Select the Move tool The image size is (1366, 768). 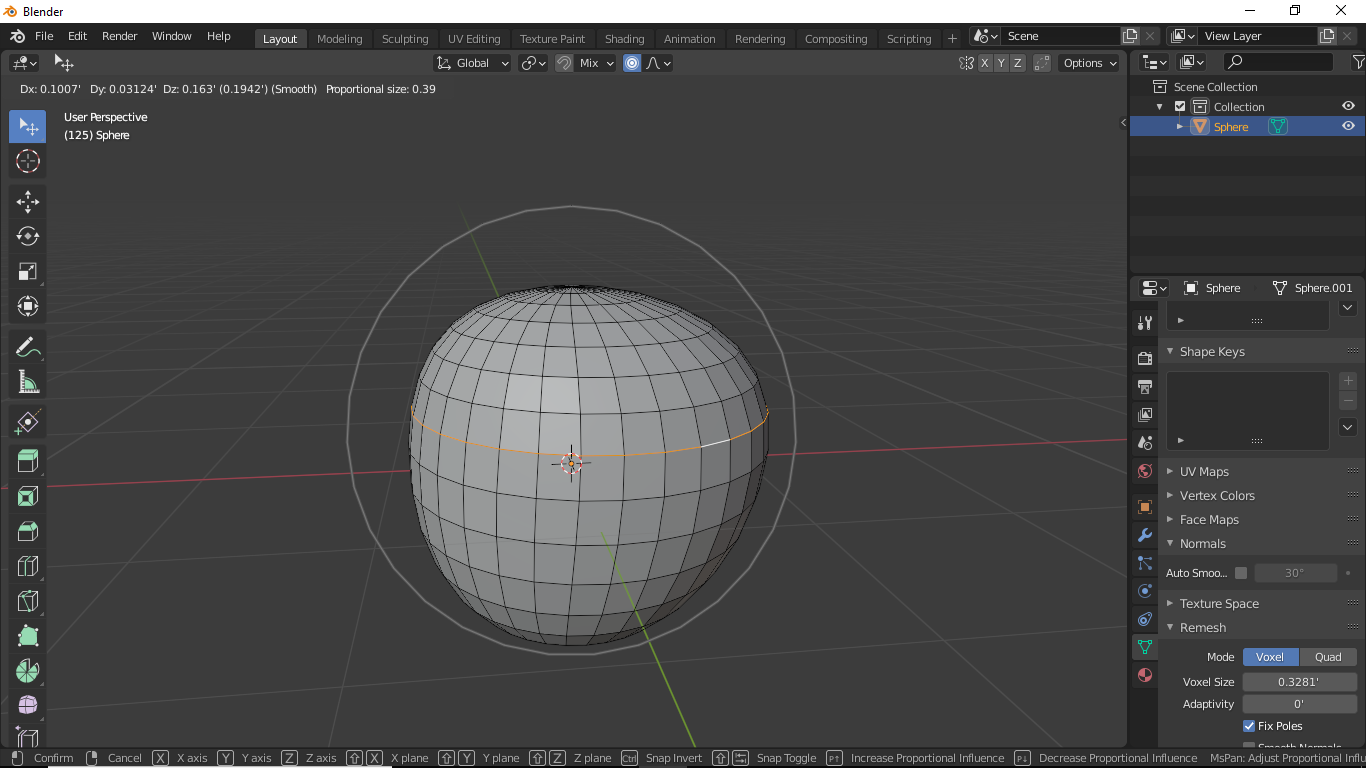coord(28,202)
